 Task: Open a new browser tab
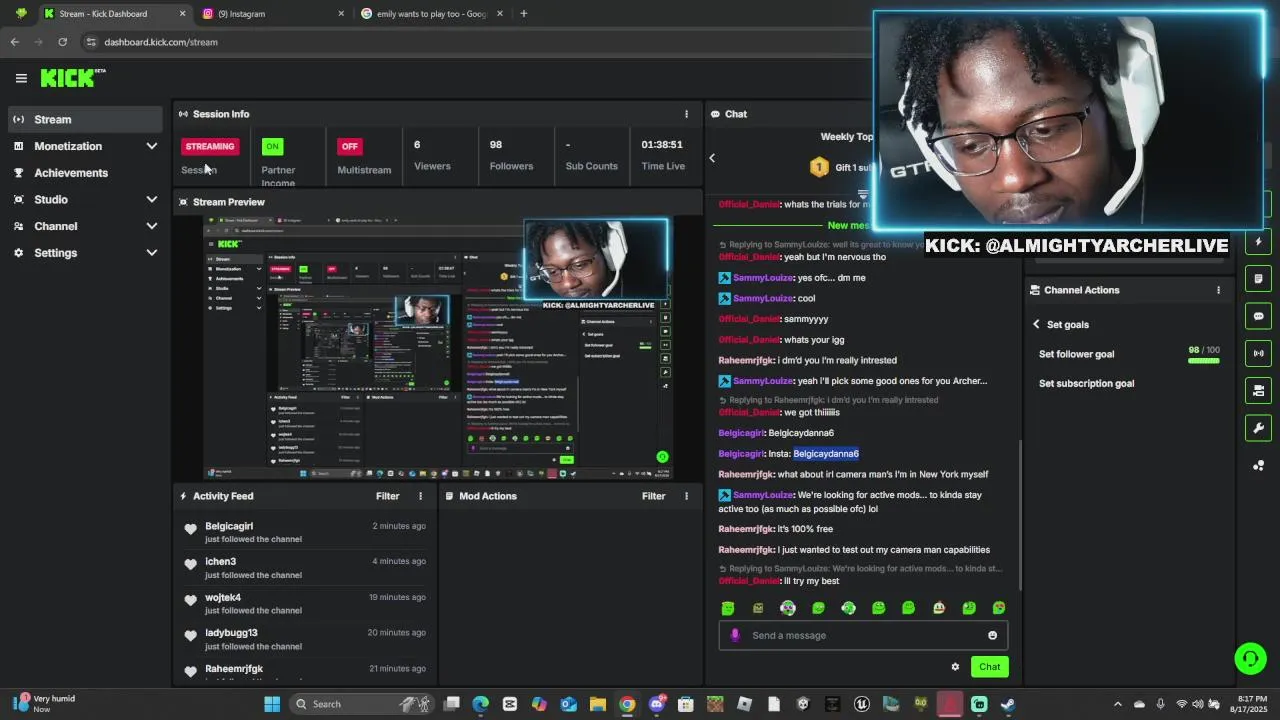pyautogui.click(x=523, y=14)
